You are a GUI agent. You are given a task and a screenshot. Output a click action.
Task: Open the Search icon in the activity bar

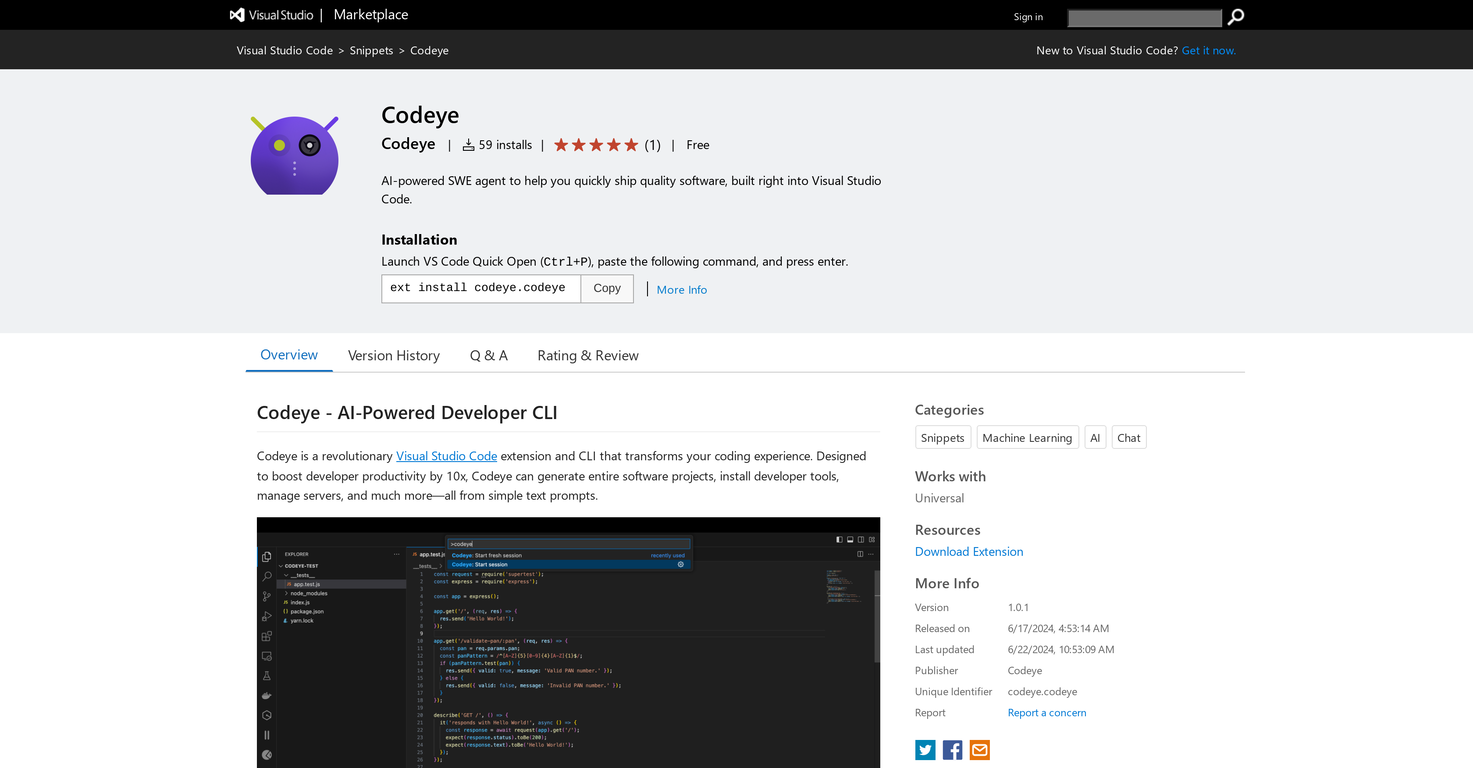pyautogui.click(x=266, y=576)
